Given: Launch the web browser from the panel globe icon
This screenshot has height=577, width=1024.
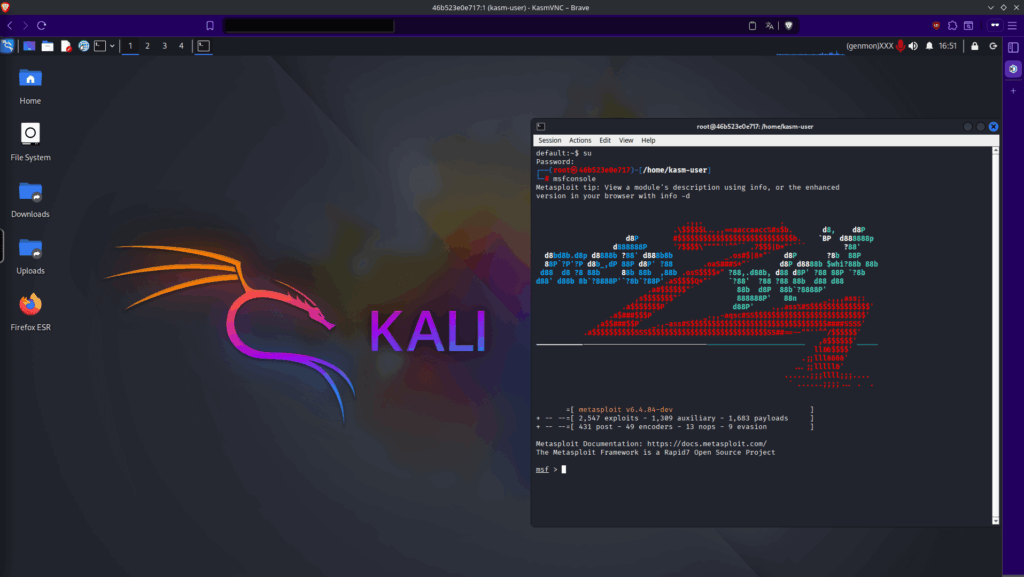Looking at the screenshot, I should point(82,46).
